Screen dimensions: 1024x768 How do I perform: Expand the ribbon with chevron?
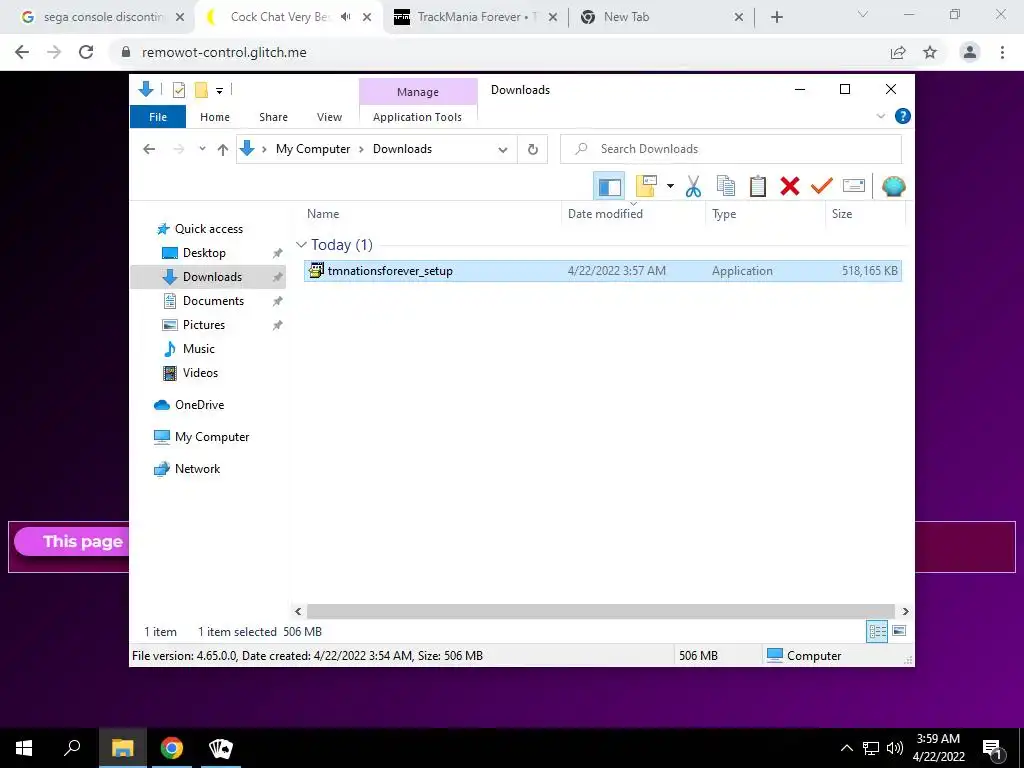click(x=880, y=116)
